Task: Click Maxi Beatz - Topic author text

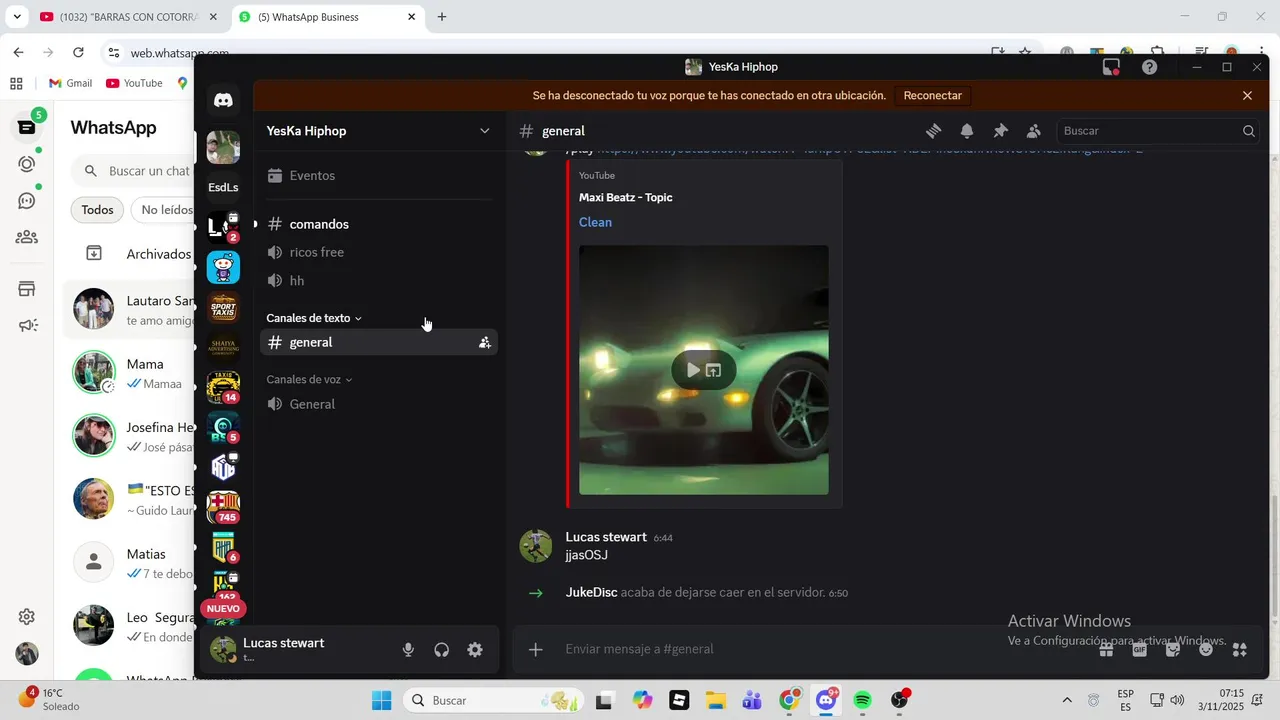Action: point(626,197)
